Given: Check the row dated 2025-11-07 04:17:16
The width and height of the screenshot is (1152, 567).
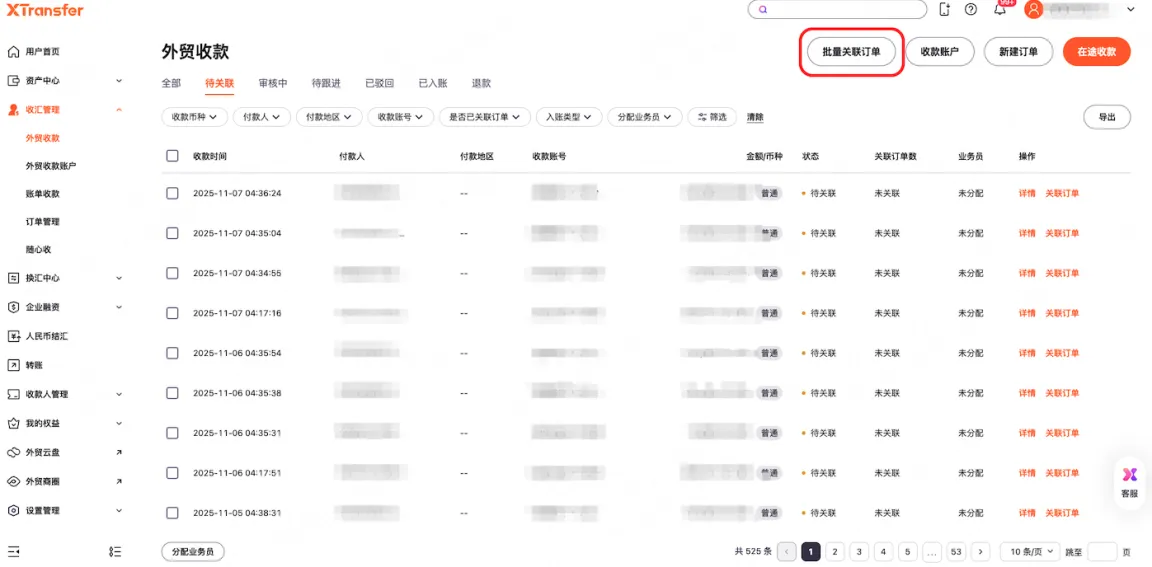Looking at the screenshot, I should pos(173,313).
